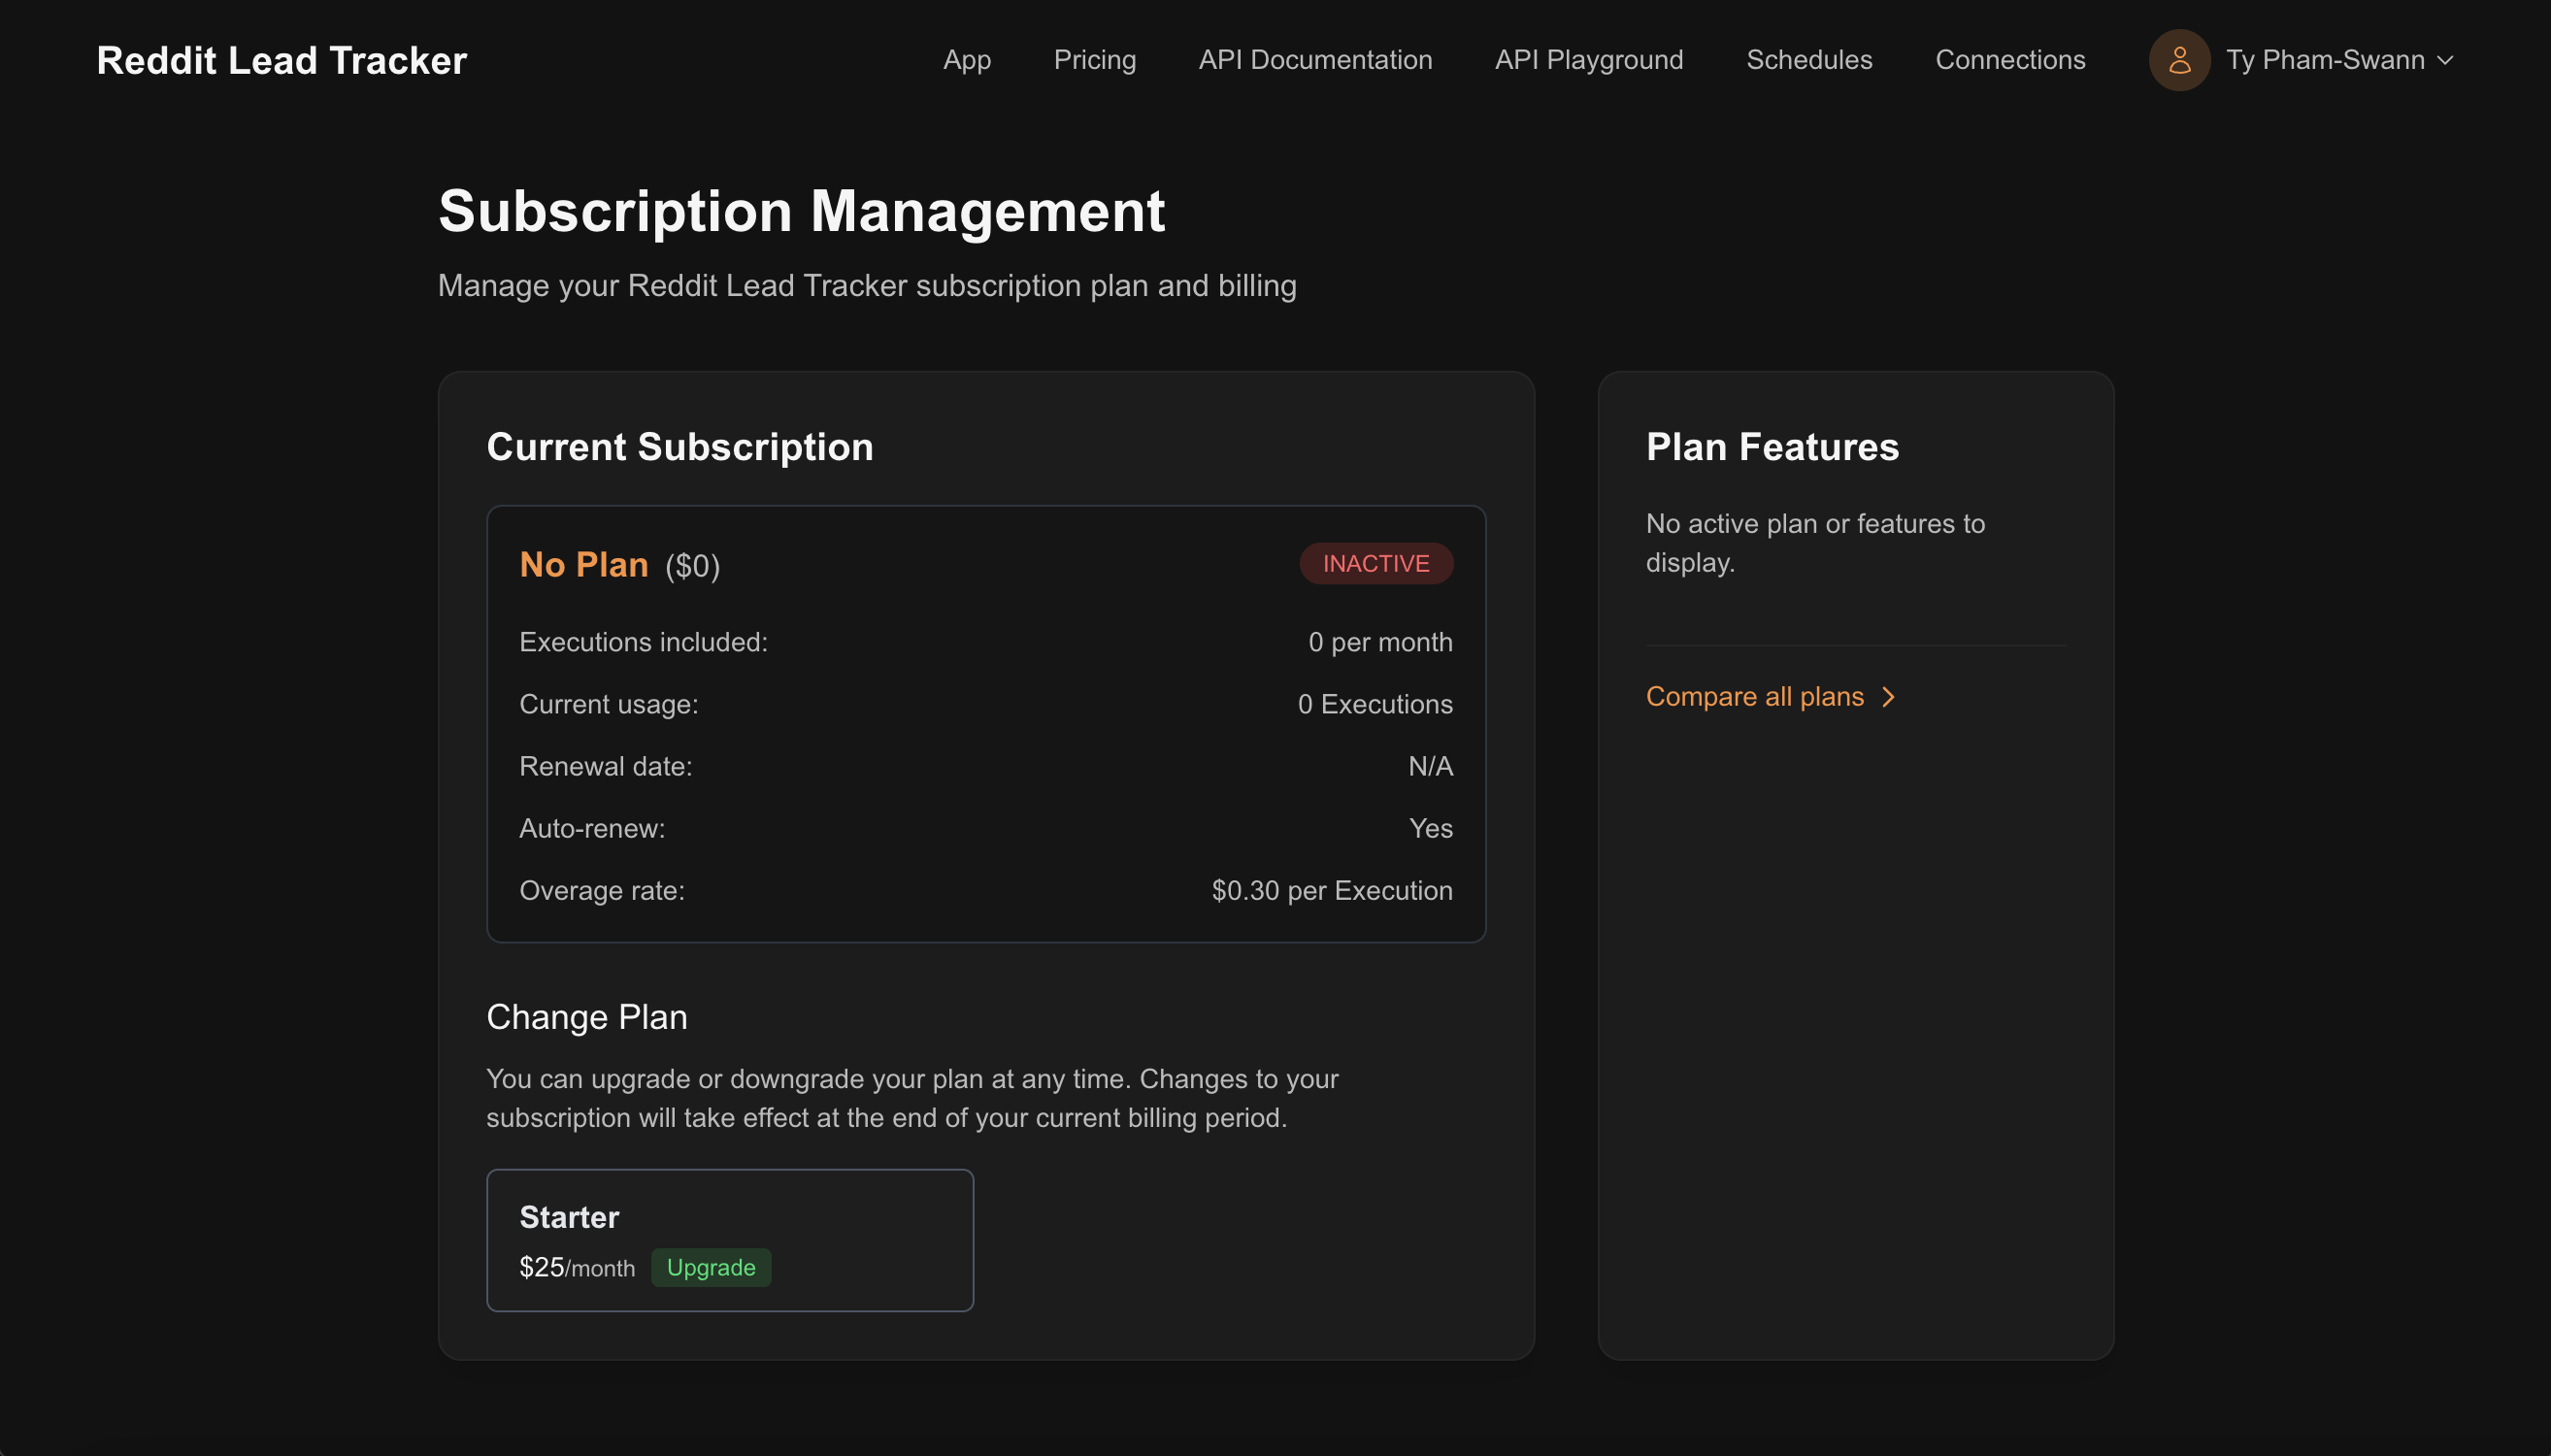Click the Plan Features panel heading
The width and height of the screenshot is (2551, 1456).
(x=1771, y=447)
